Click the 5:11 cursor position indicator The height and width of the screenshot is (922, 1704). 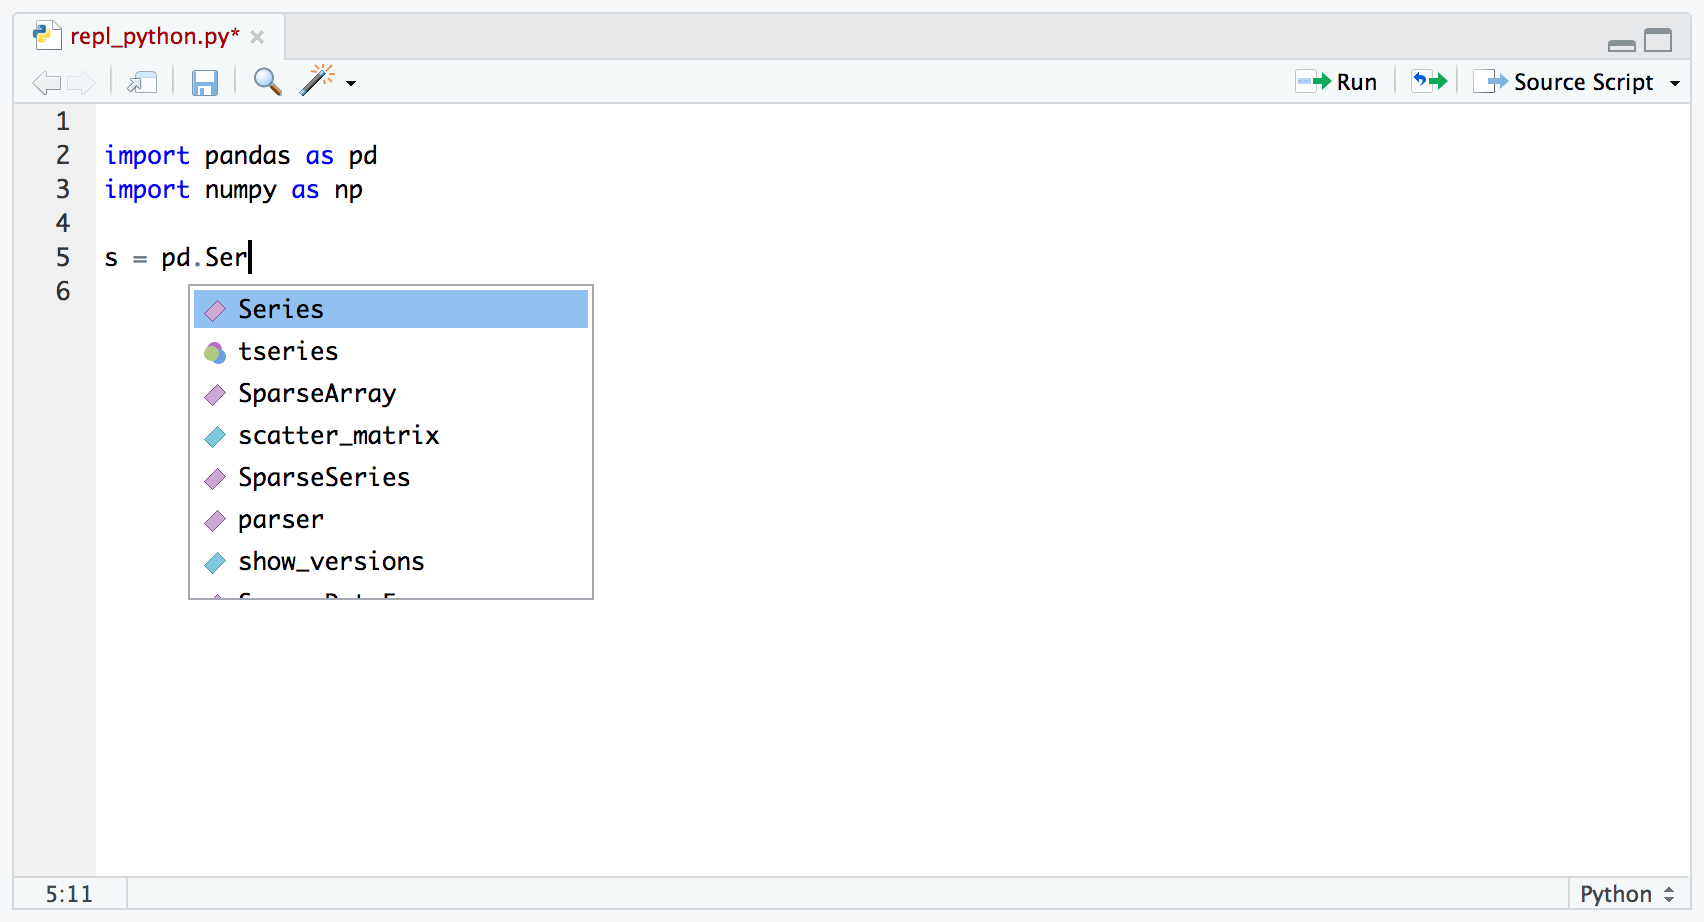click(69, 894)
